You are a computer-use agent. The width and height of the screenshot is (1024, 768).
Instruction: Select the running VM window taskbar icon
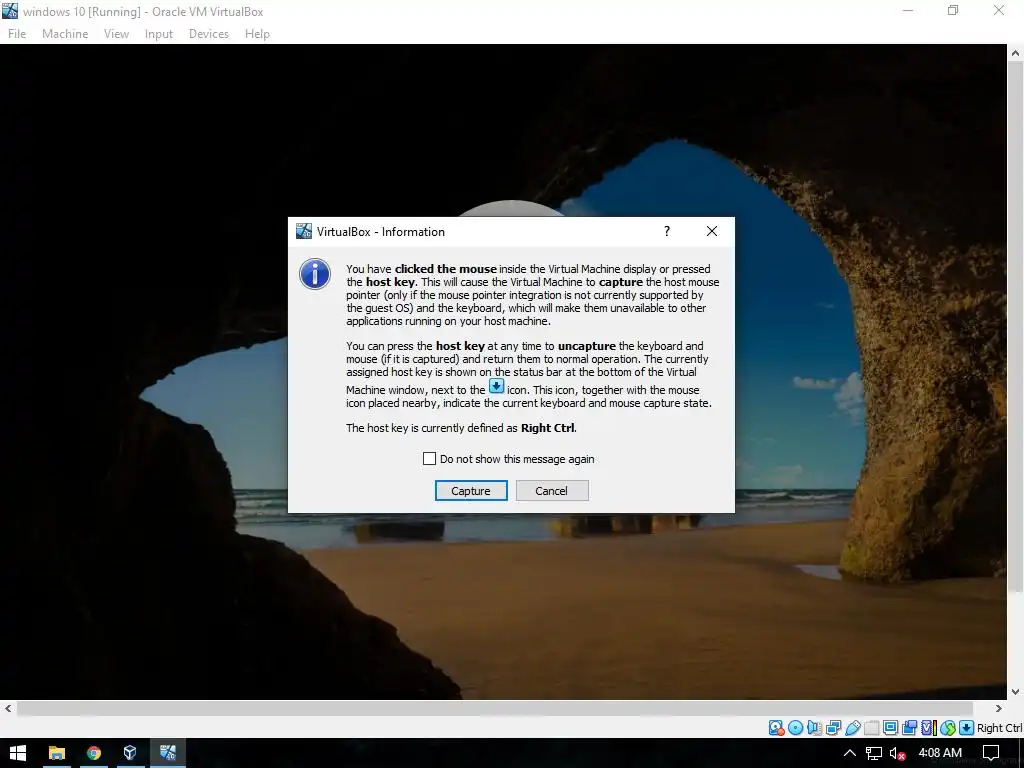click(168, 753)
